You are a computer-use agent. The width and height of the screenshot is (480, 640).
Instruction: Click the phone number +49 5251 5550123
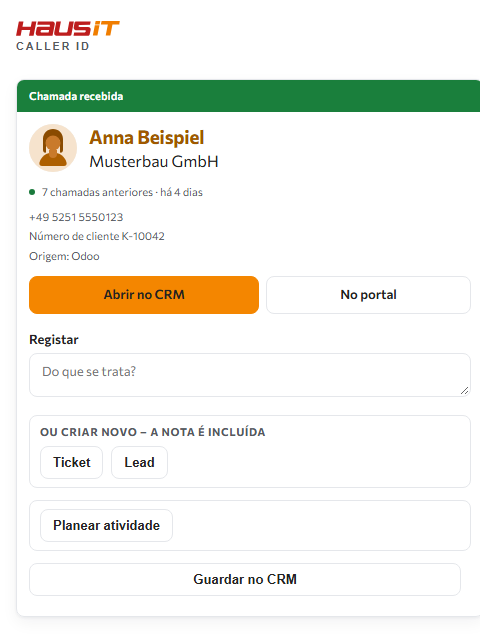point(76,217)
